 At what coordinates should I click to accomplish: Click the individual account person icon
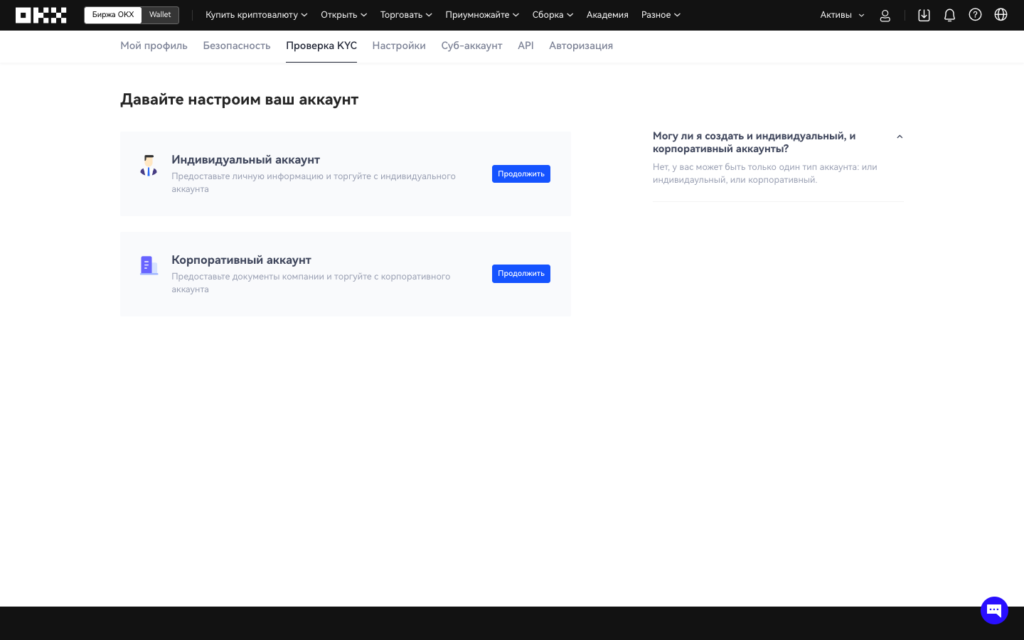(x=148, y=166)
